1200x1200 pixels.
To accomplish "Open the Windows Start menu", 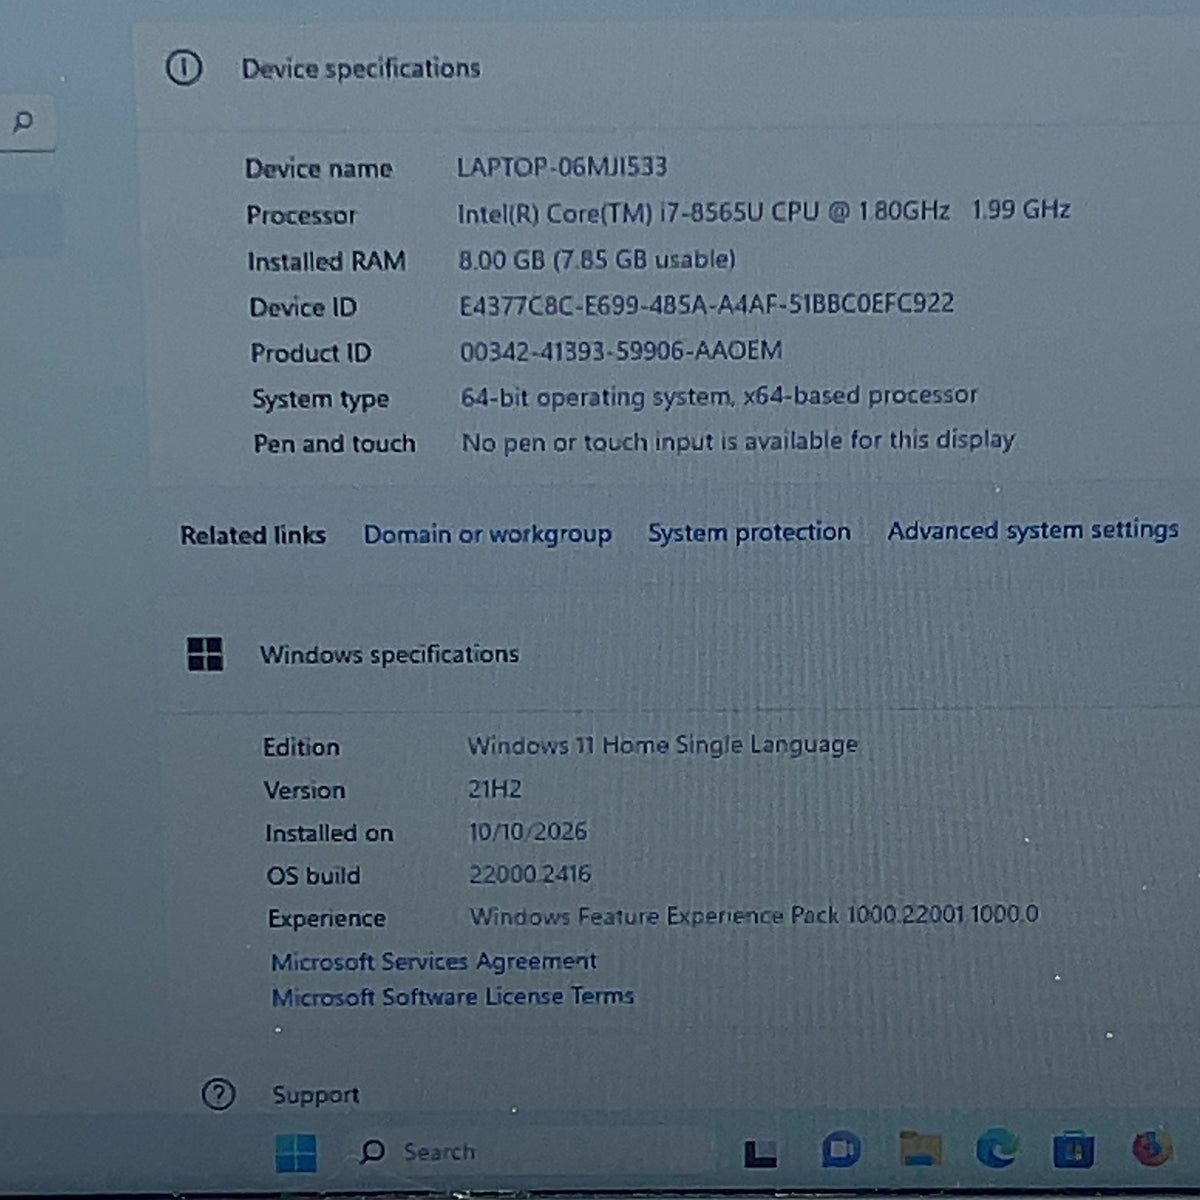I will pos(296,1153).
